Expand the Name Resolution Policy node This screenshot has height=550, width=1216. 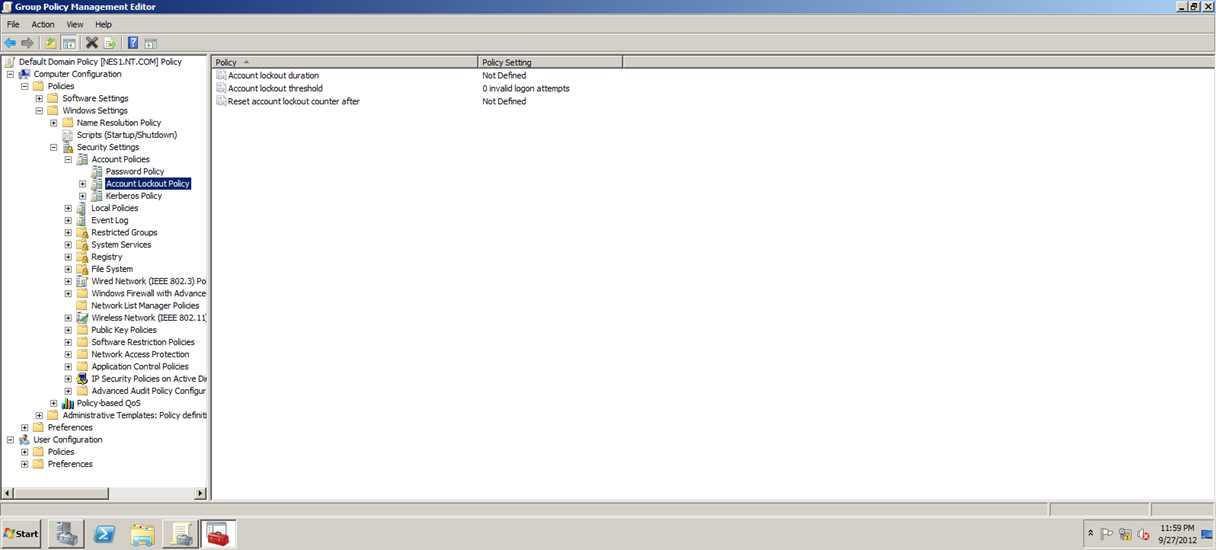click(54, 123)
